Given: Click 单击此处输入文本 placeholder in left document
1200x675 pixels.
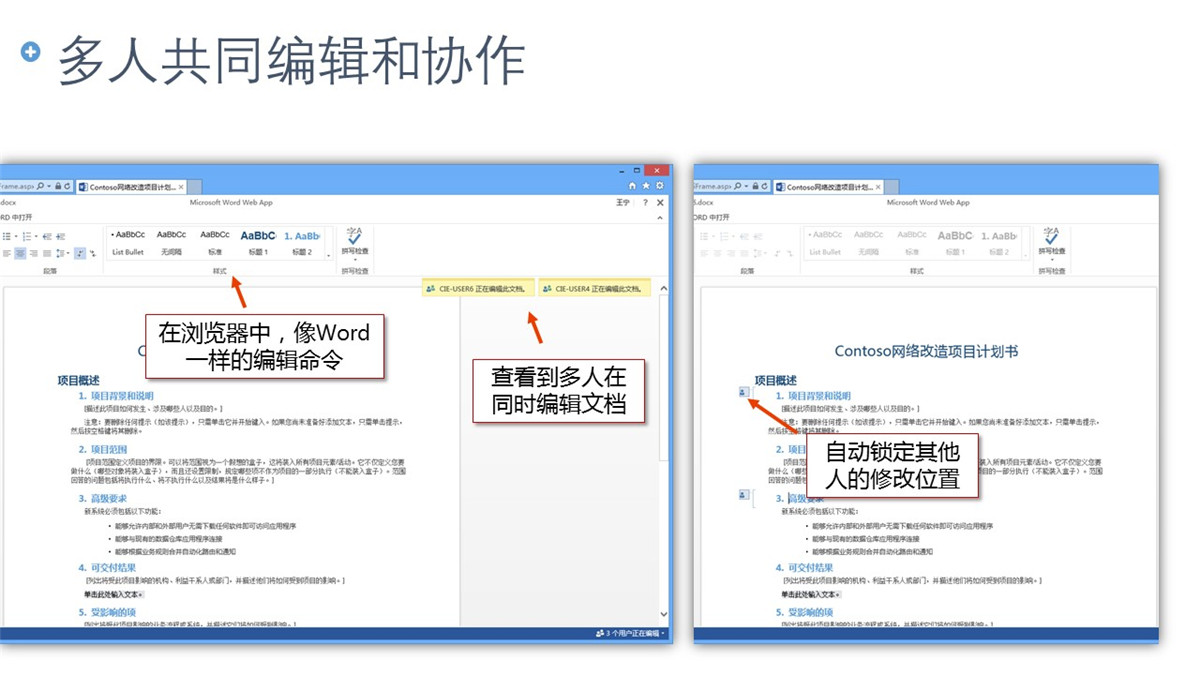Looking at the screenshot, I should (x=112, y=594).
